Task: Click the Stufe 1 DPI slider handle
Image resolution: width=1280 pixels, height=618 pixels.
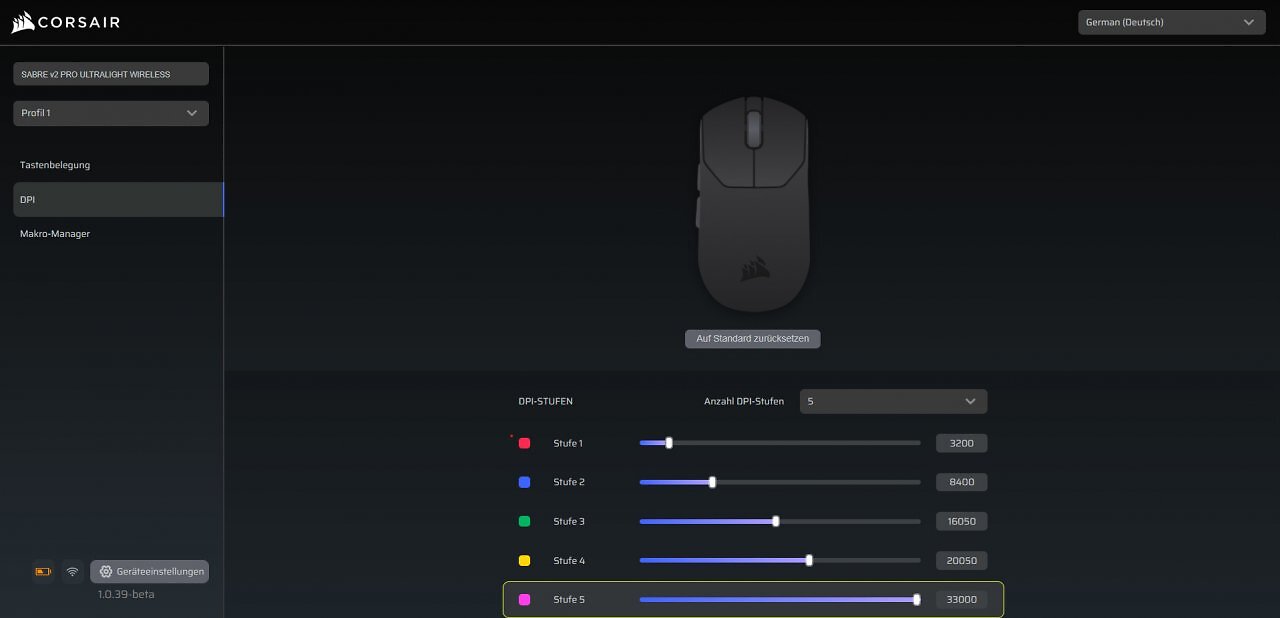Action: (669, 442)
